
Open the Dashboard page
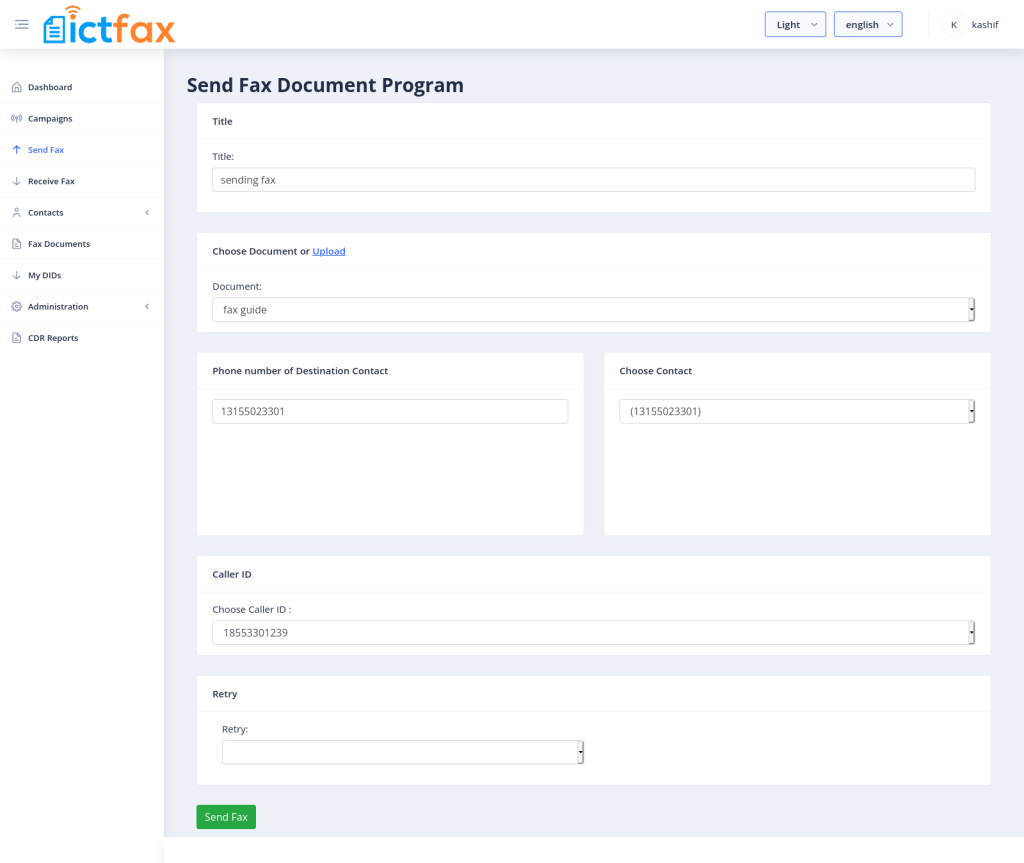pos(82,87)
